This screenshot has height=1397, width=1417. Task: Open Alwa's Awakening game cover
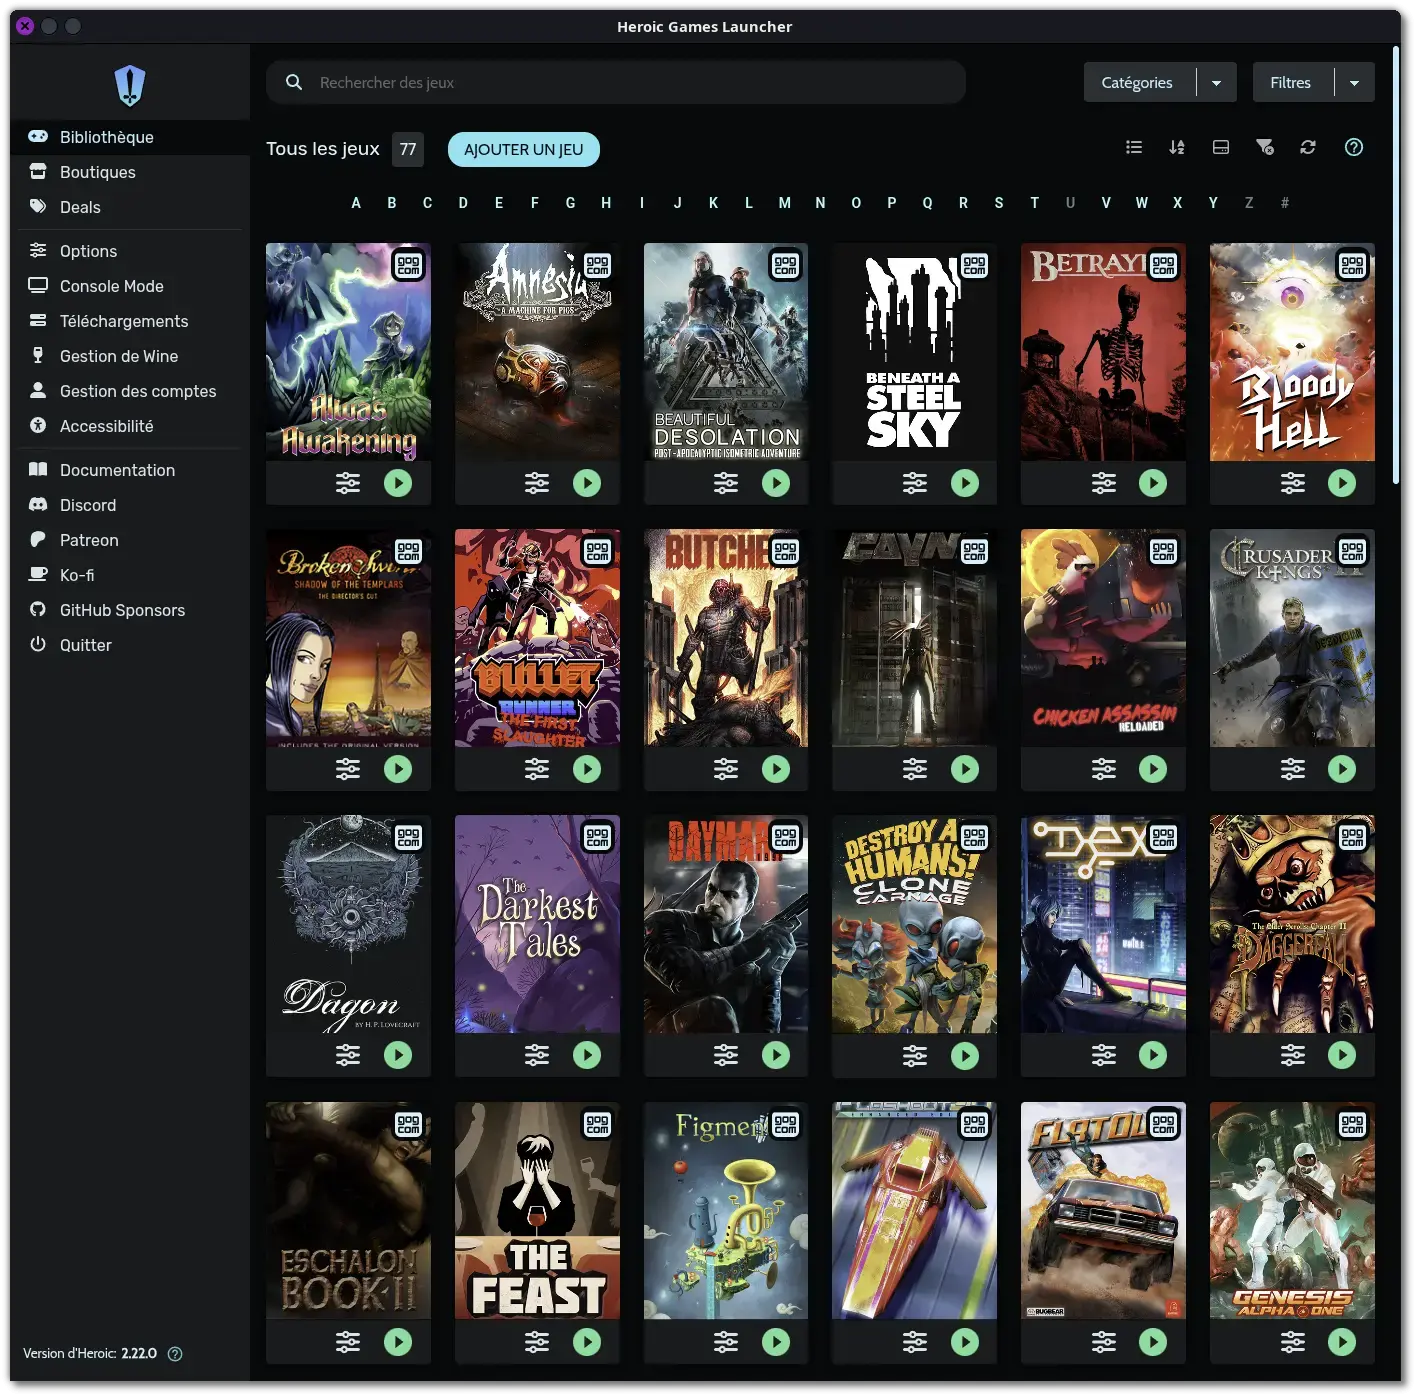point(348,352)
